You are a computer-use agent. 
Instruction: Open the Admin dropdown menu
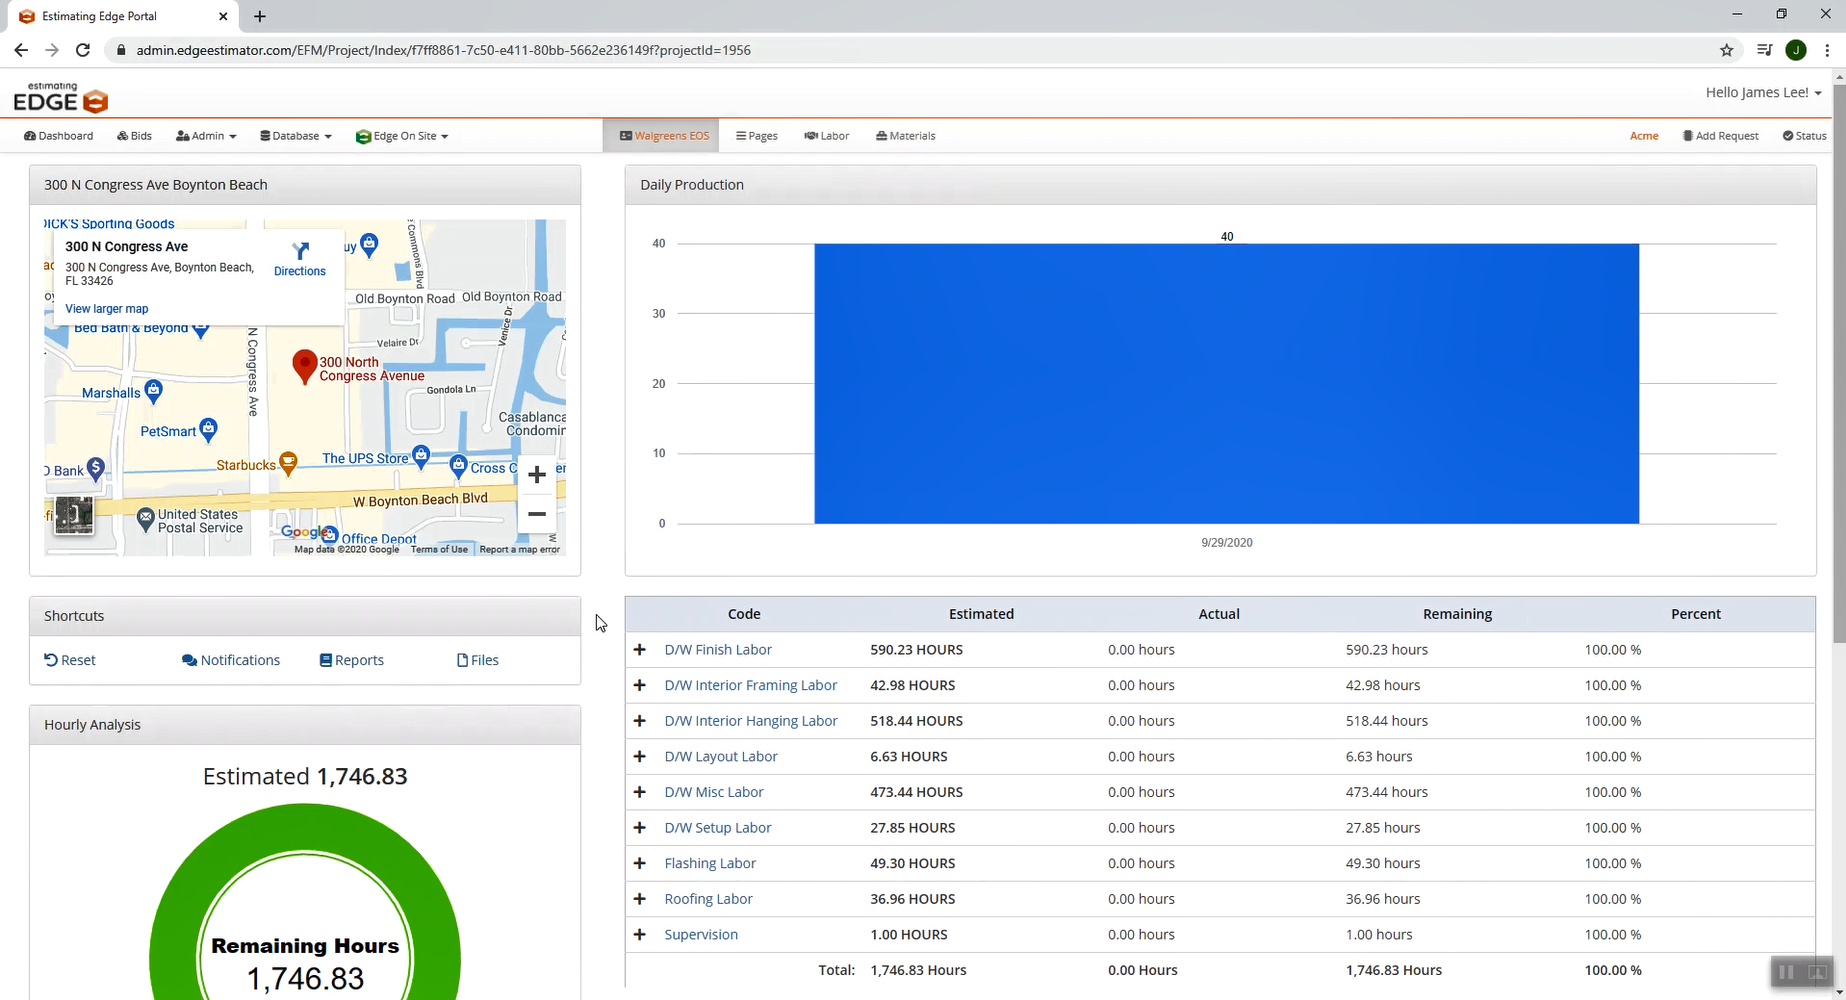[x=206, y=135]
